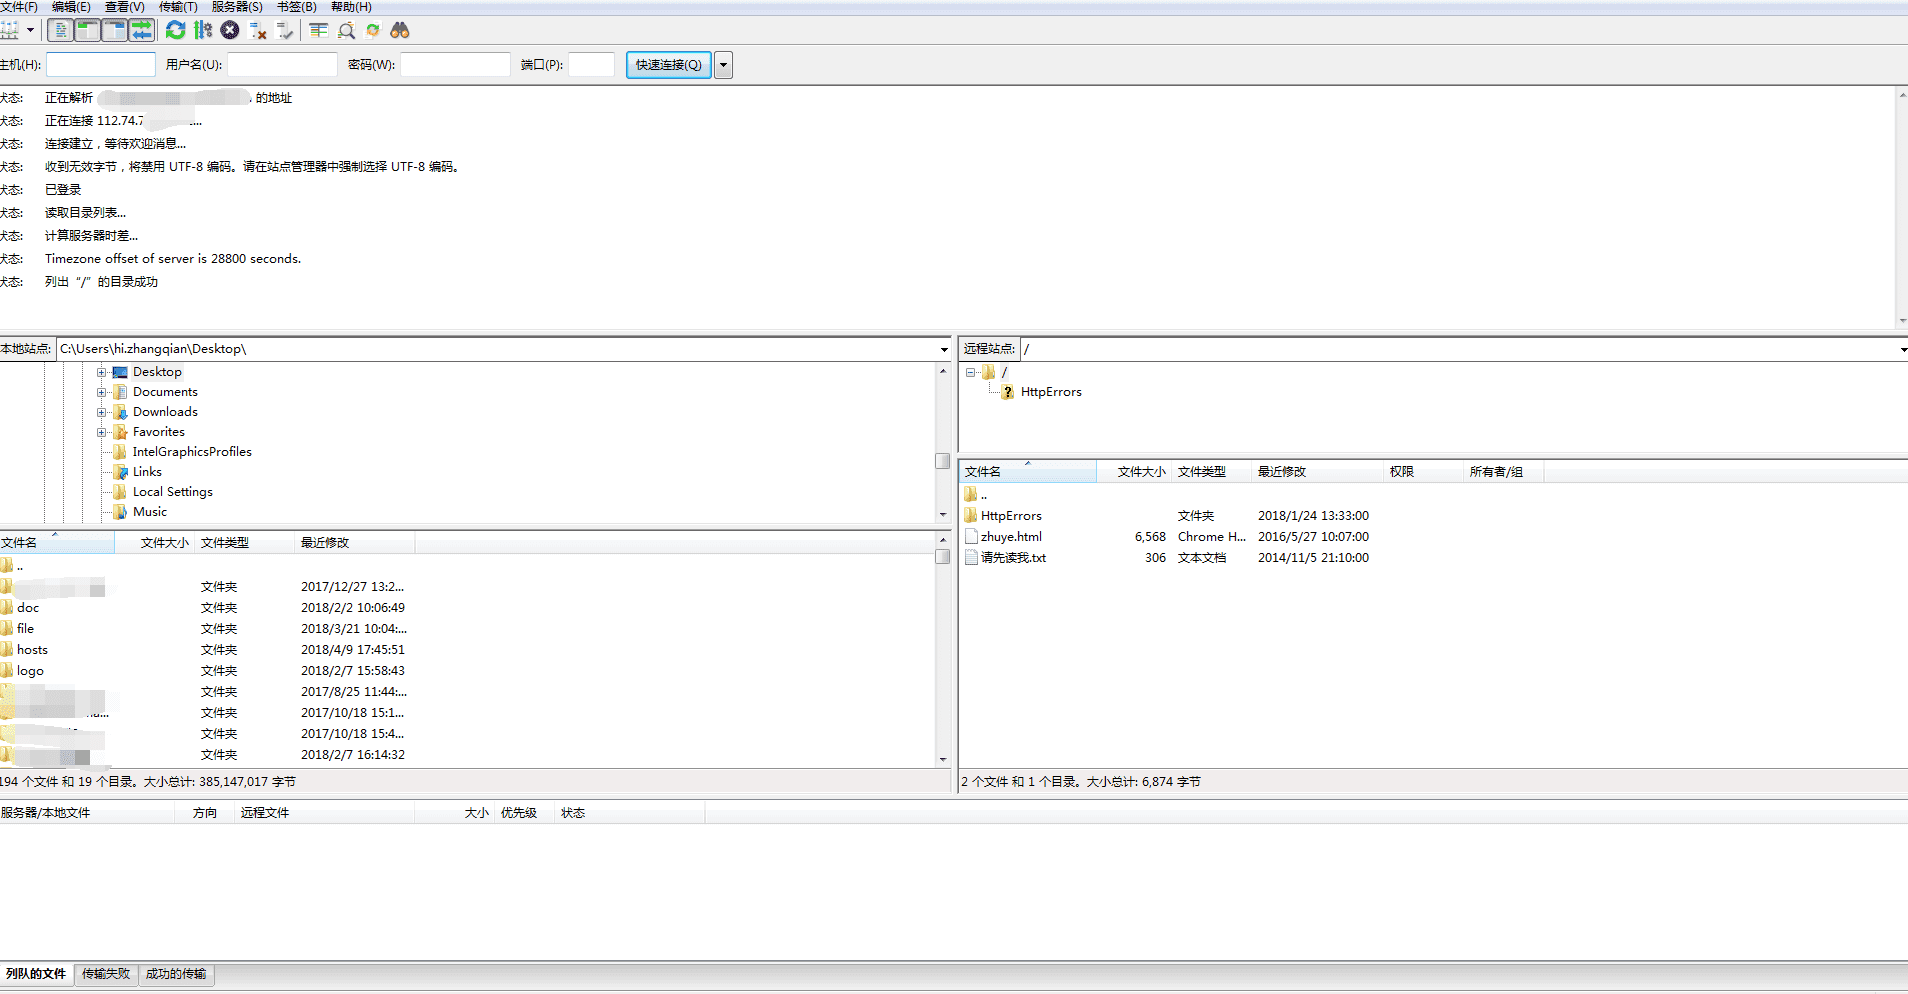This screenshot has width=1908, height=994.
Task: Open the directory listing filters dialog
Action: pos(319,30)
